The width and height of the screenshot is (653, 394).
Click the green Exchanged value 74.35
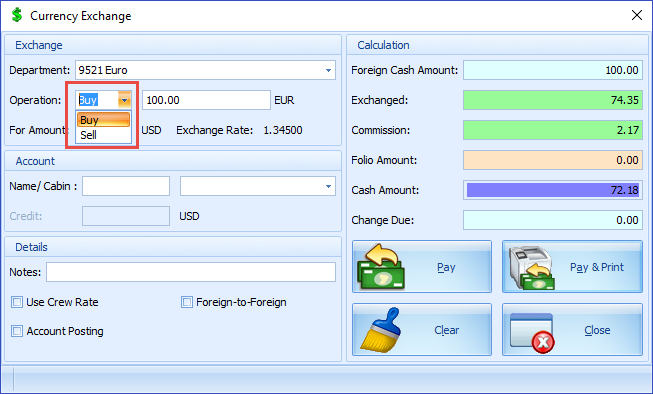[x=553, y=100]
